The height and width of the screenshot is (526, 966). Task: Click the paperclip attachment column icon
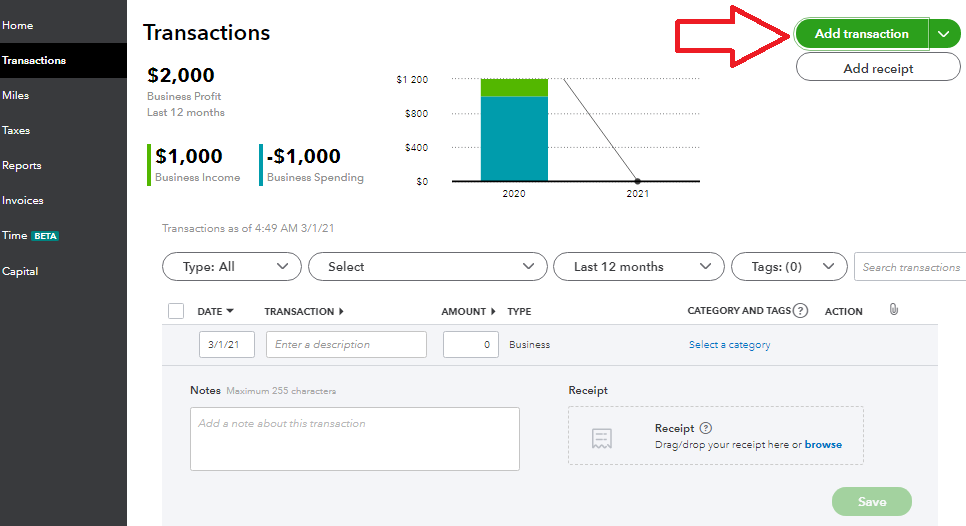click(893, 310)
